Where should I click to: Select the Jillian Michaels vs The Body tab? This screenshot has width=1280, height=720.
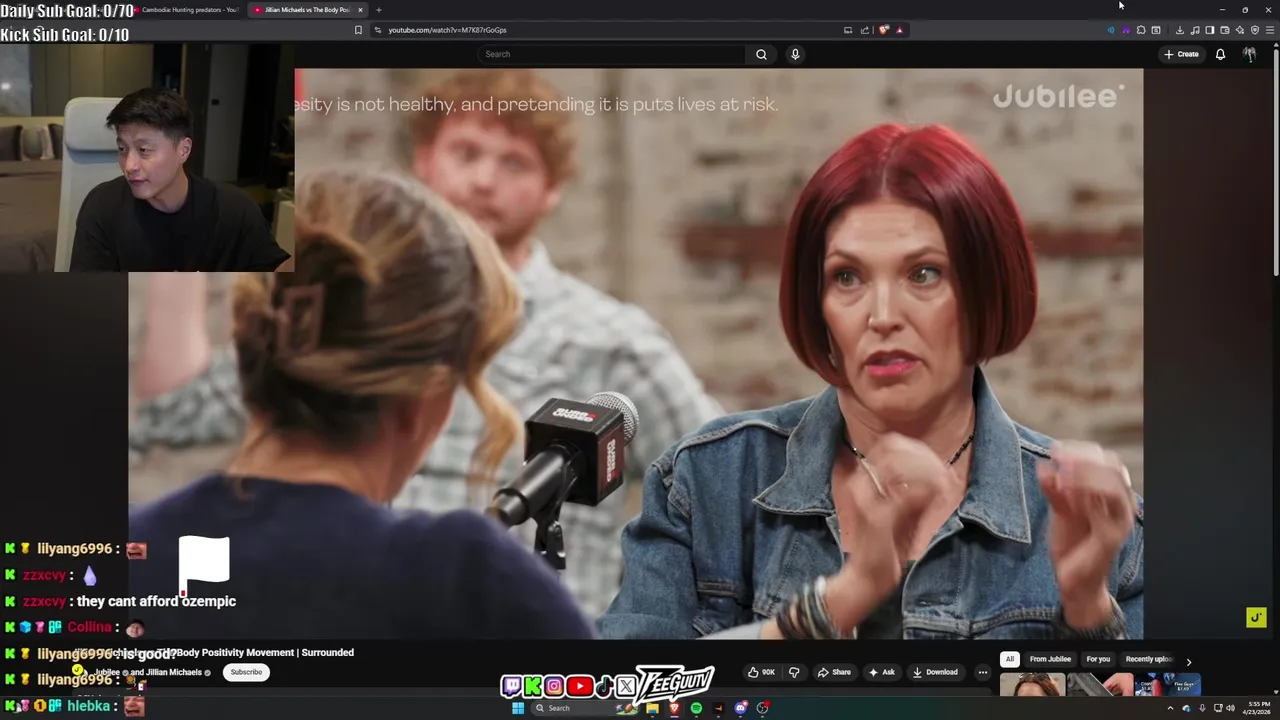[x=306, y=10]
